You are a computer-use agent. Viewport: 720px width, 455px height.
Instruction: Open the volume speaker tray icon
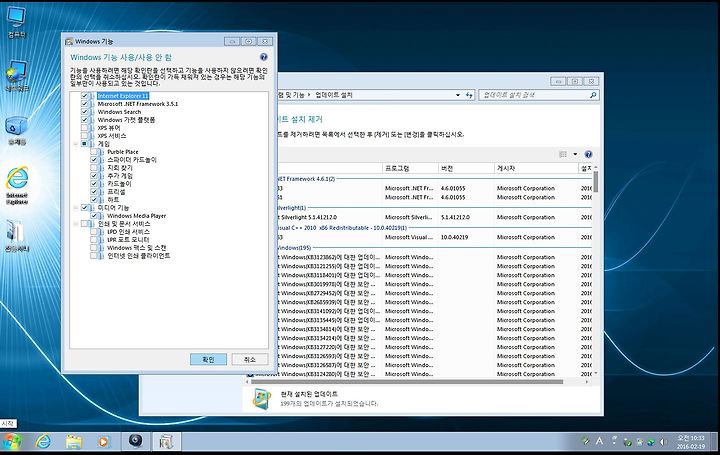click(663, 442)
